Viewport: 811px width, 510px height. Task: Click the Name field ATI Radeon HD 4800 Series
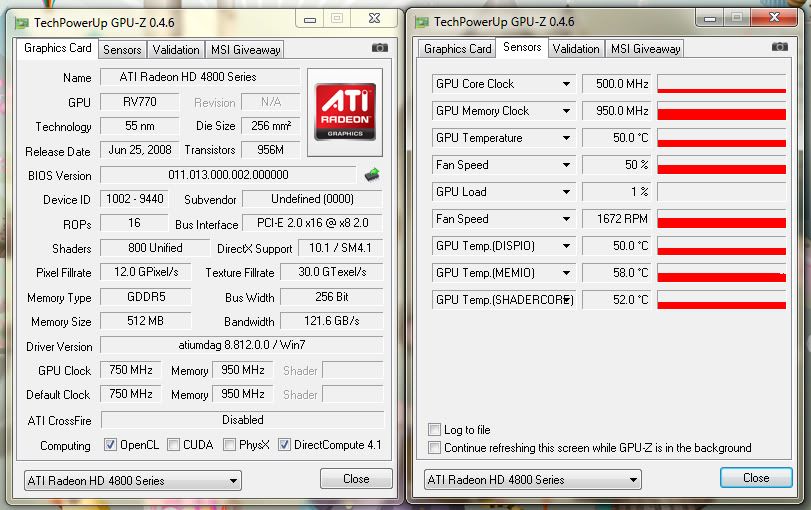click(200, 77)
